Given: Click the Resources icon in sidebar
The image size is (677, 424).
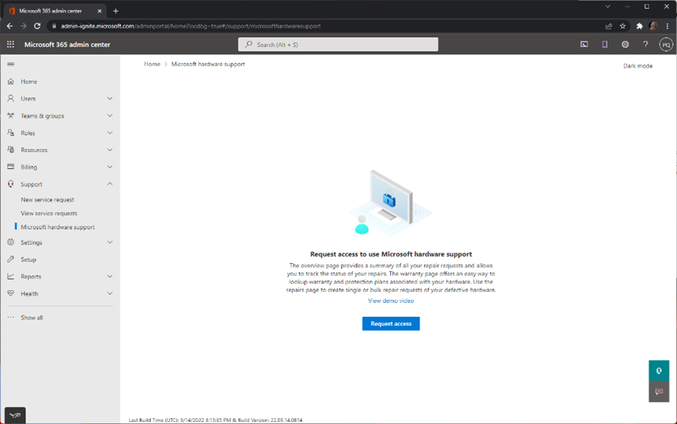Looking at the screenshot, I should pyautogui.click(x=11, y=149).
